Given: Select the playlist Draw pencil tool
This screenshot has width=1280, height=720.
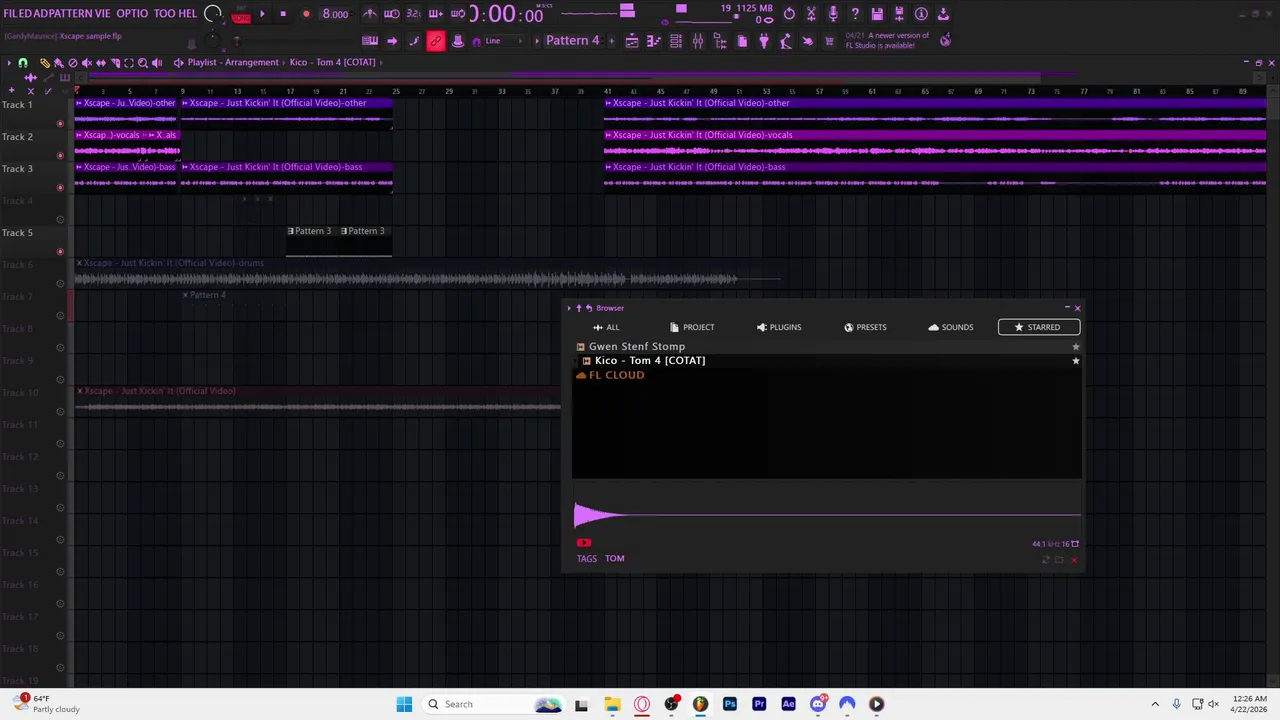Looking at the screenshot, I should click(44, 63).
